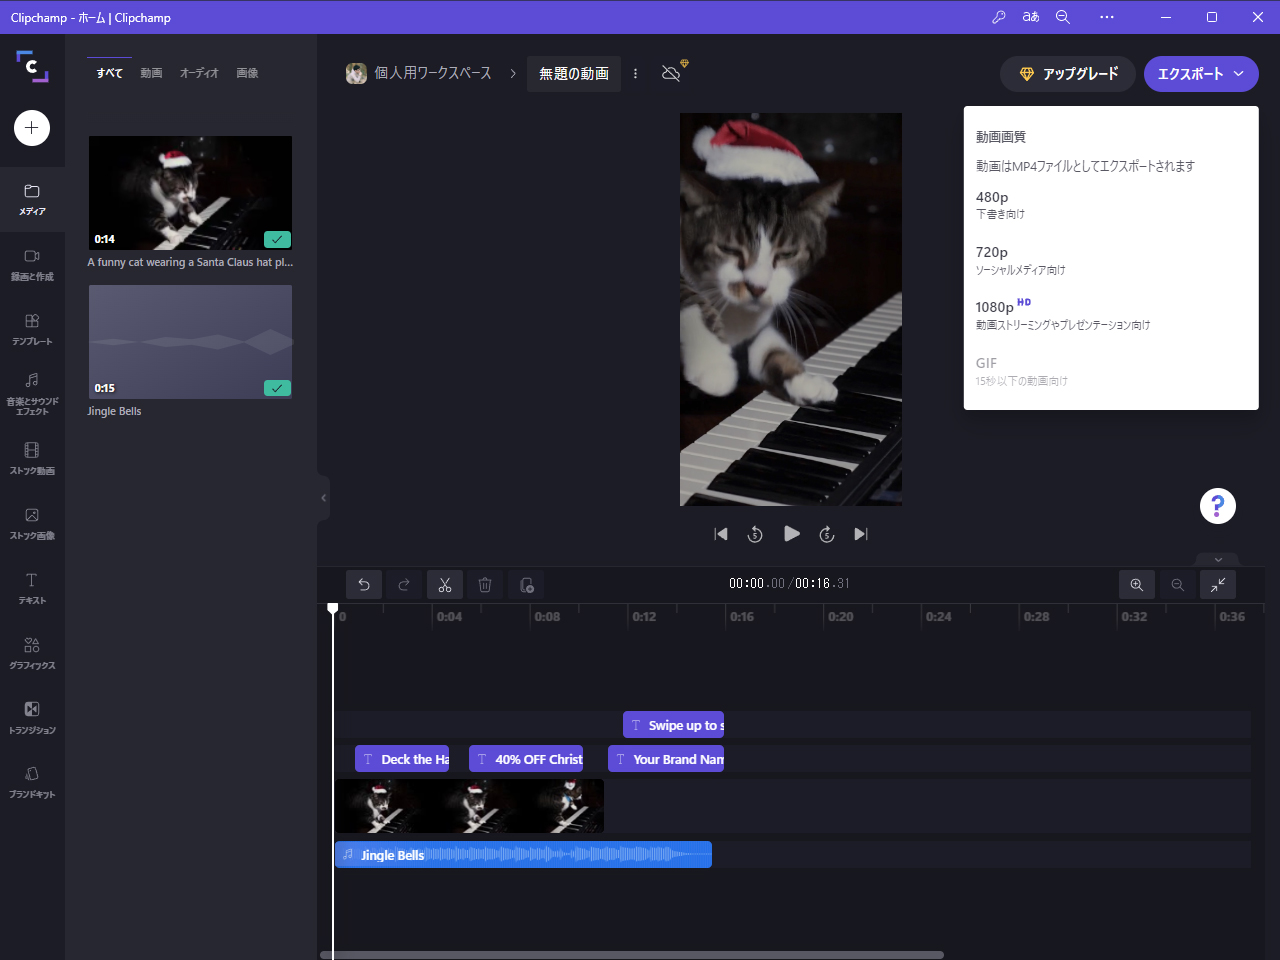Collapse the media side panel
1280x960 pixels.
(x=323, y=498)
